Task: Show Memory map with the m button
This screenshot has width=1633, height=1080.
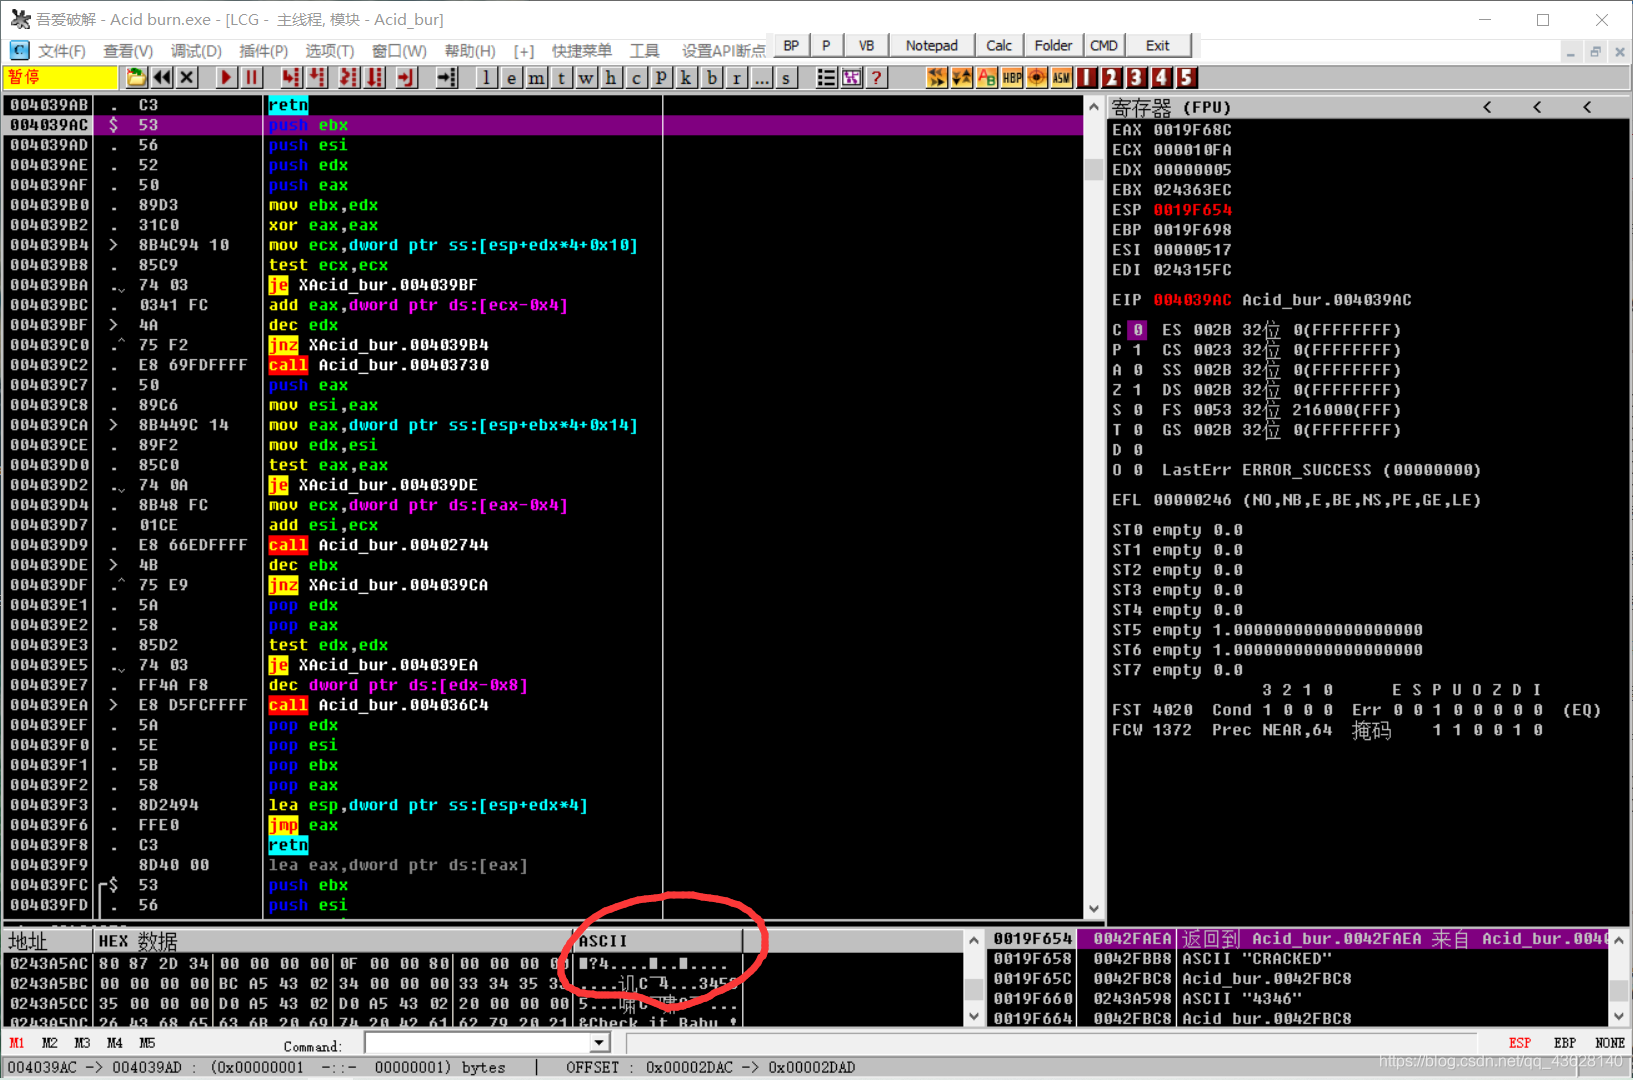Action: click(537, 77)
